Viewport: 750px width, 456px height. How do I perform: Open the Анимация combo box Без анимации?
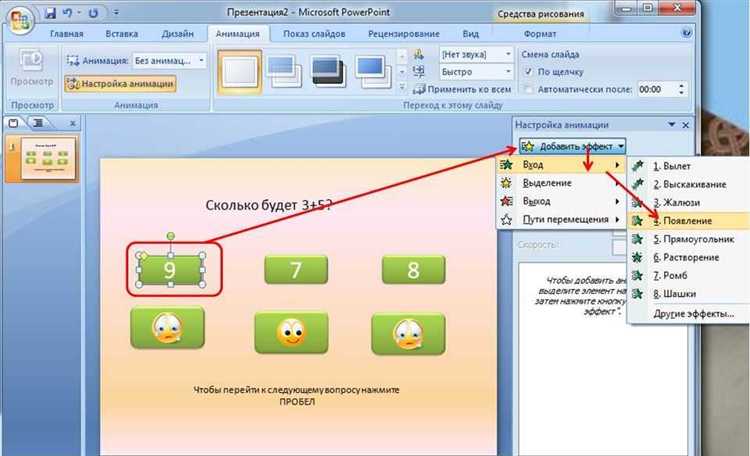tap(169, 61)
